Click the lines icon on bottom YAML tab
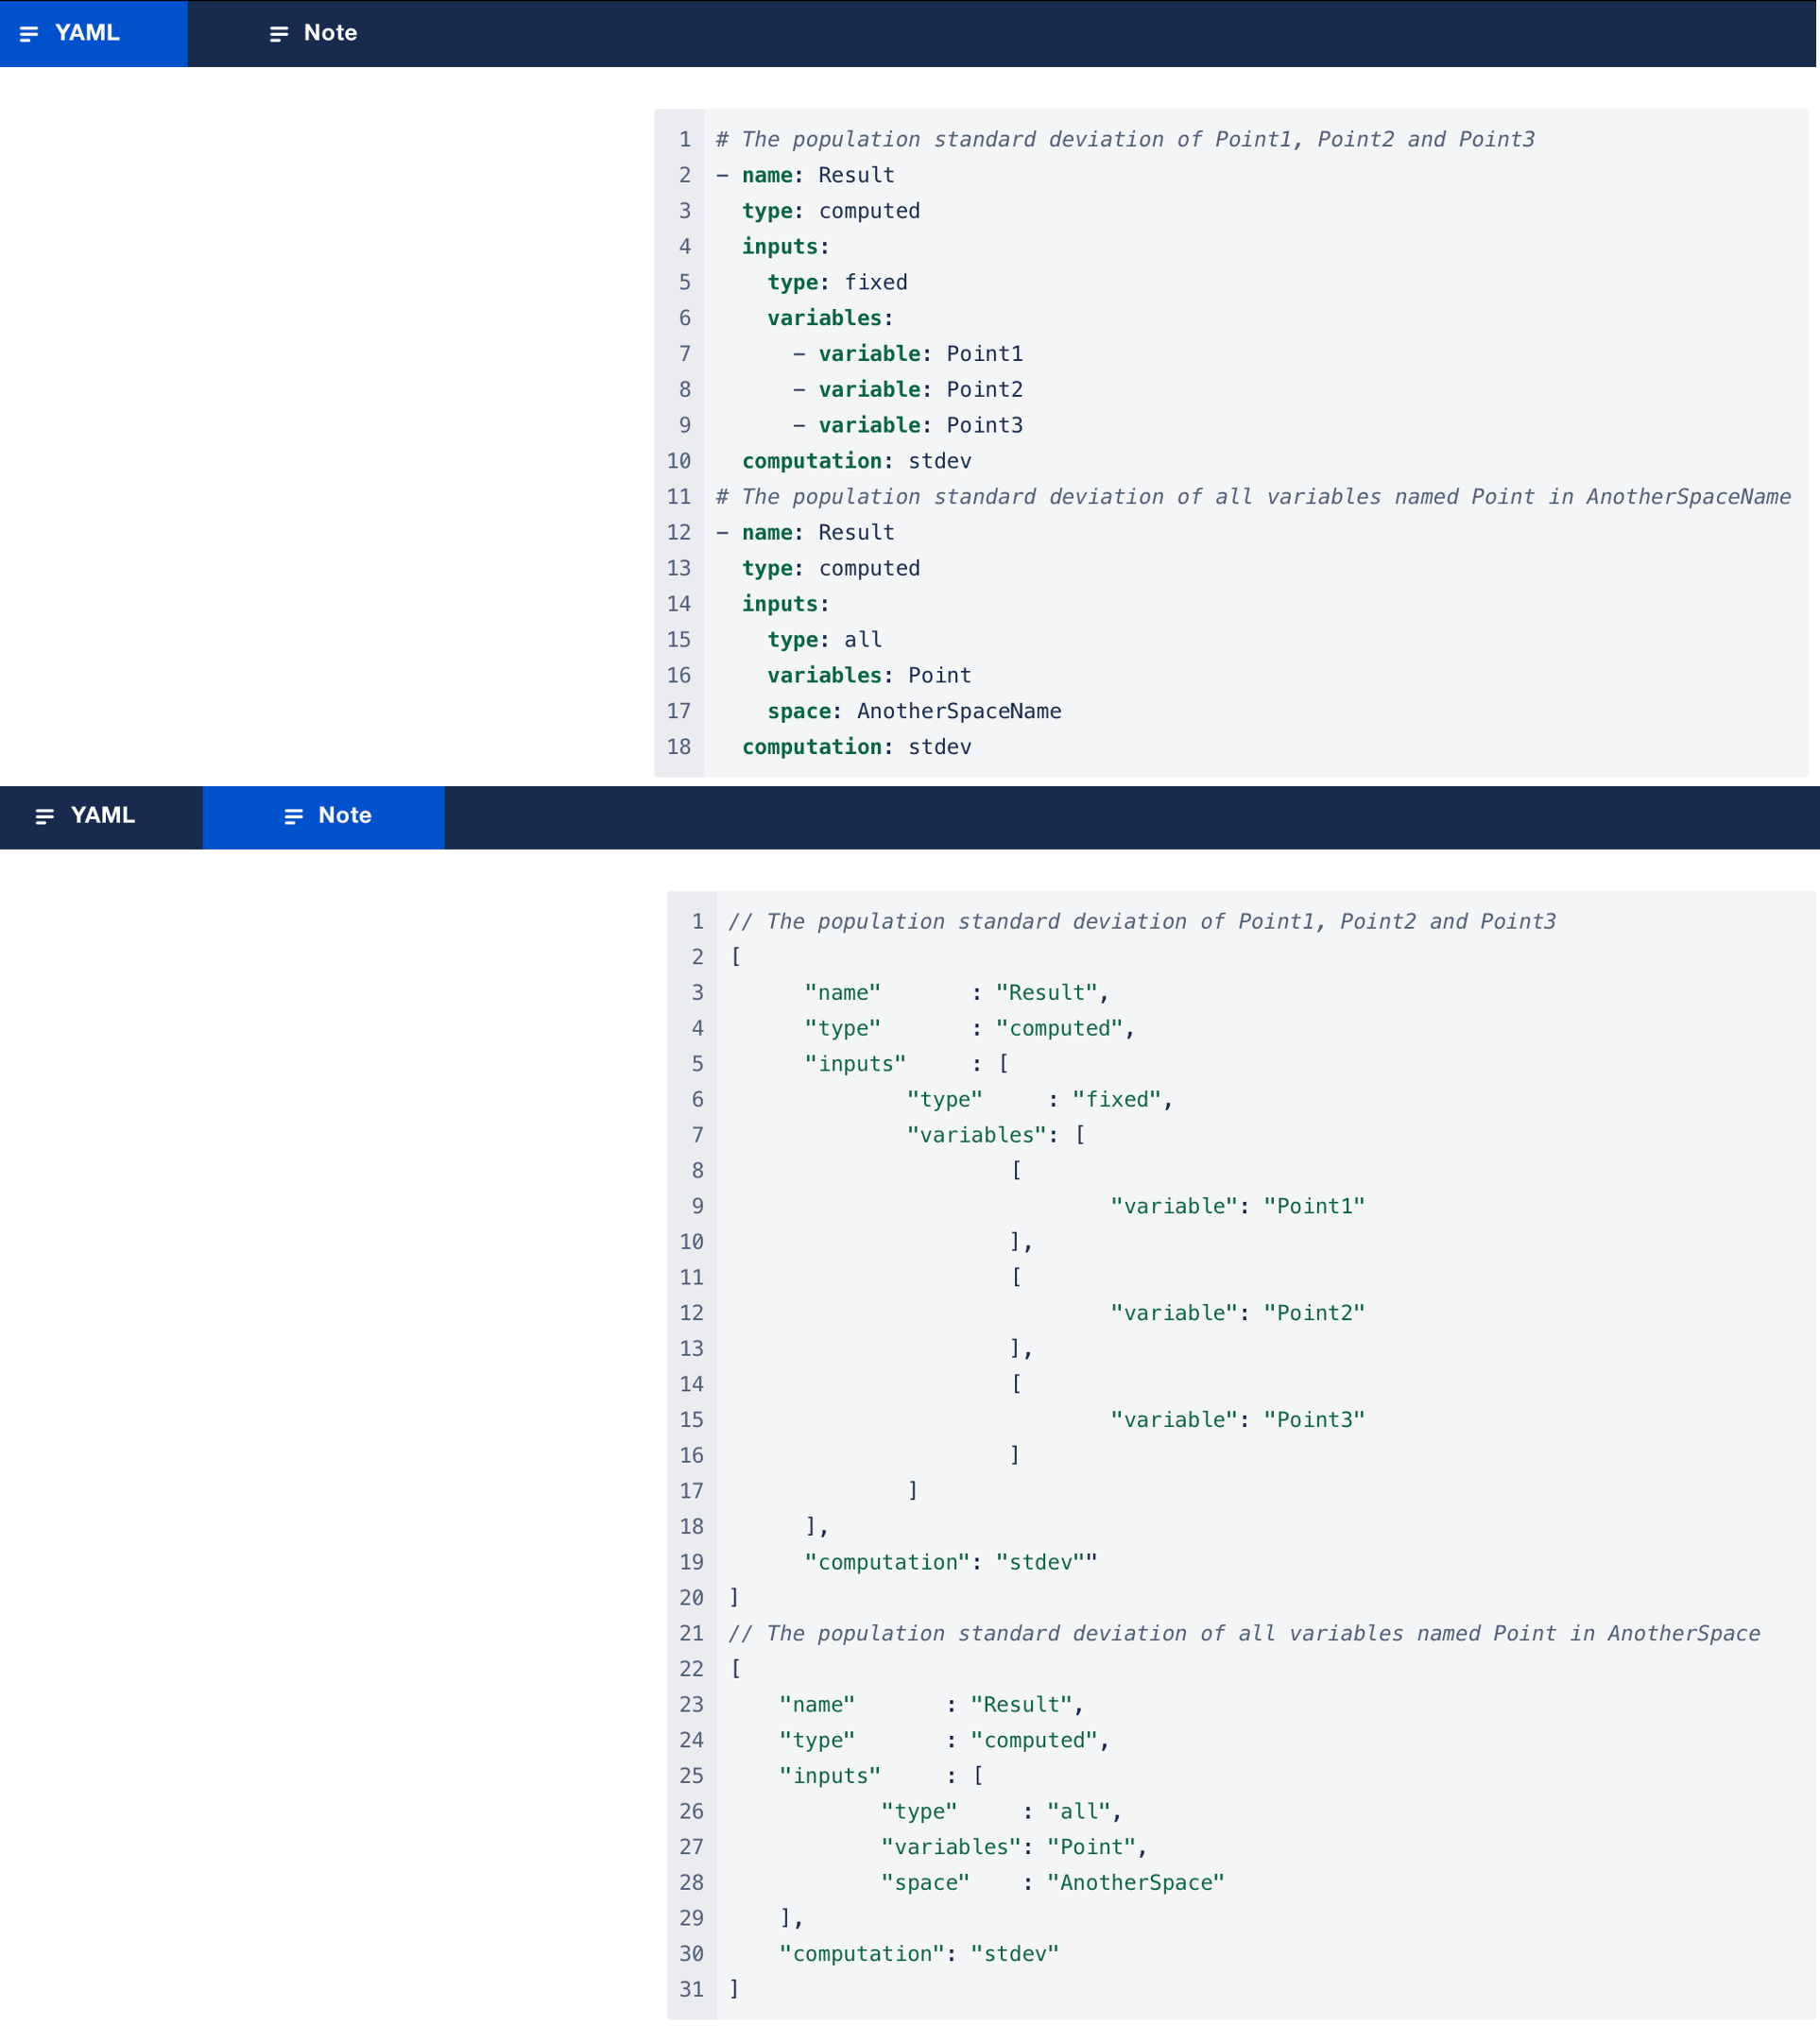 click(x=44, y=817)
